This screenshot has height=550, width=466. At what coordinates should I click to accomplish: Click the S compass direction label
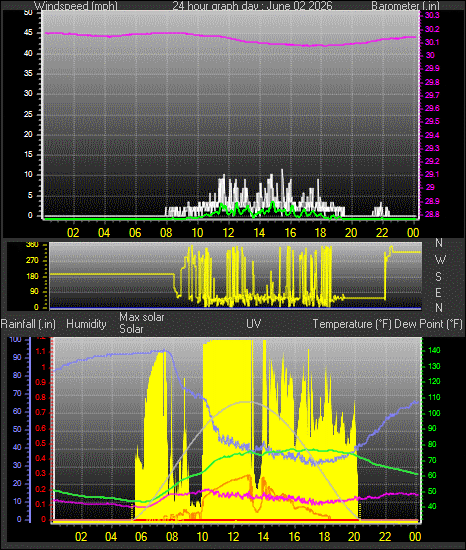pyautogui.click(x=438, y=277)
